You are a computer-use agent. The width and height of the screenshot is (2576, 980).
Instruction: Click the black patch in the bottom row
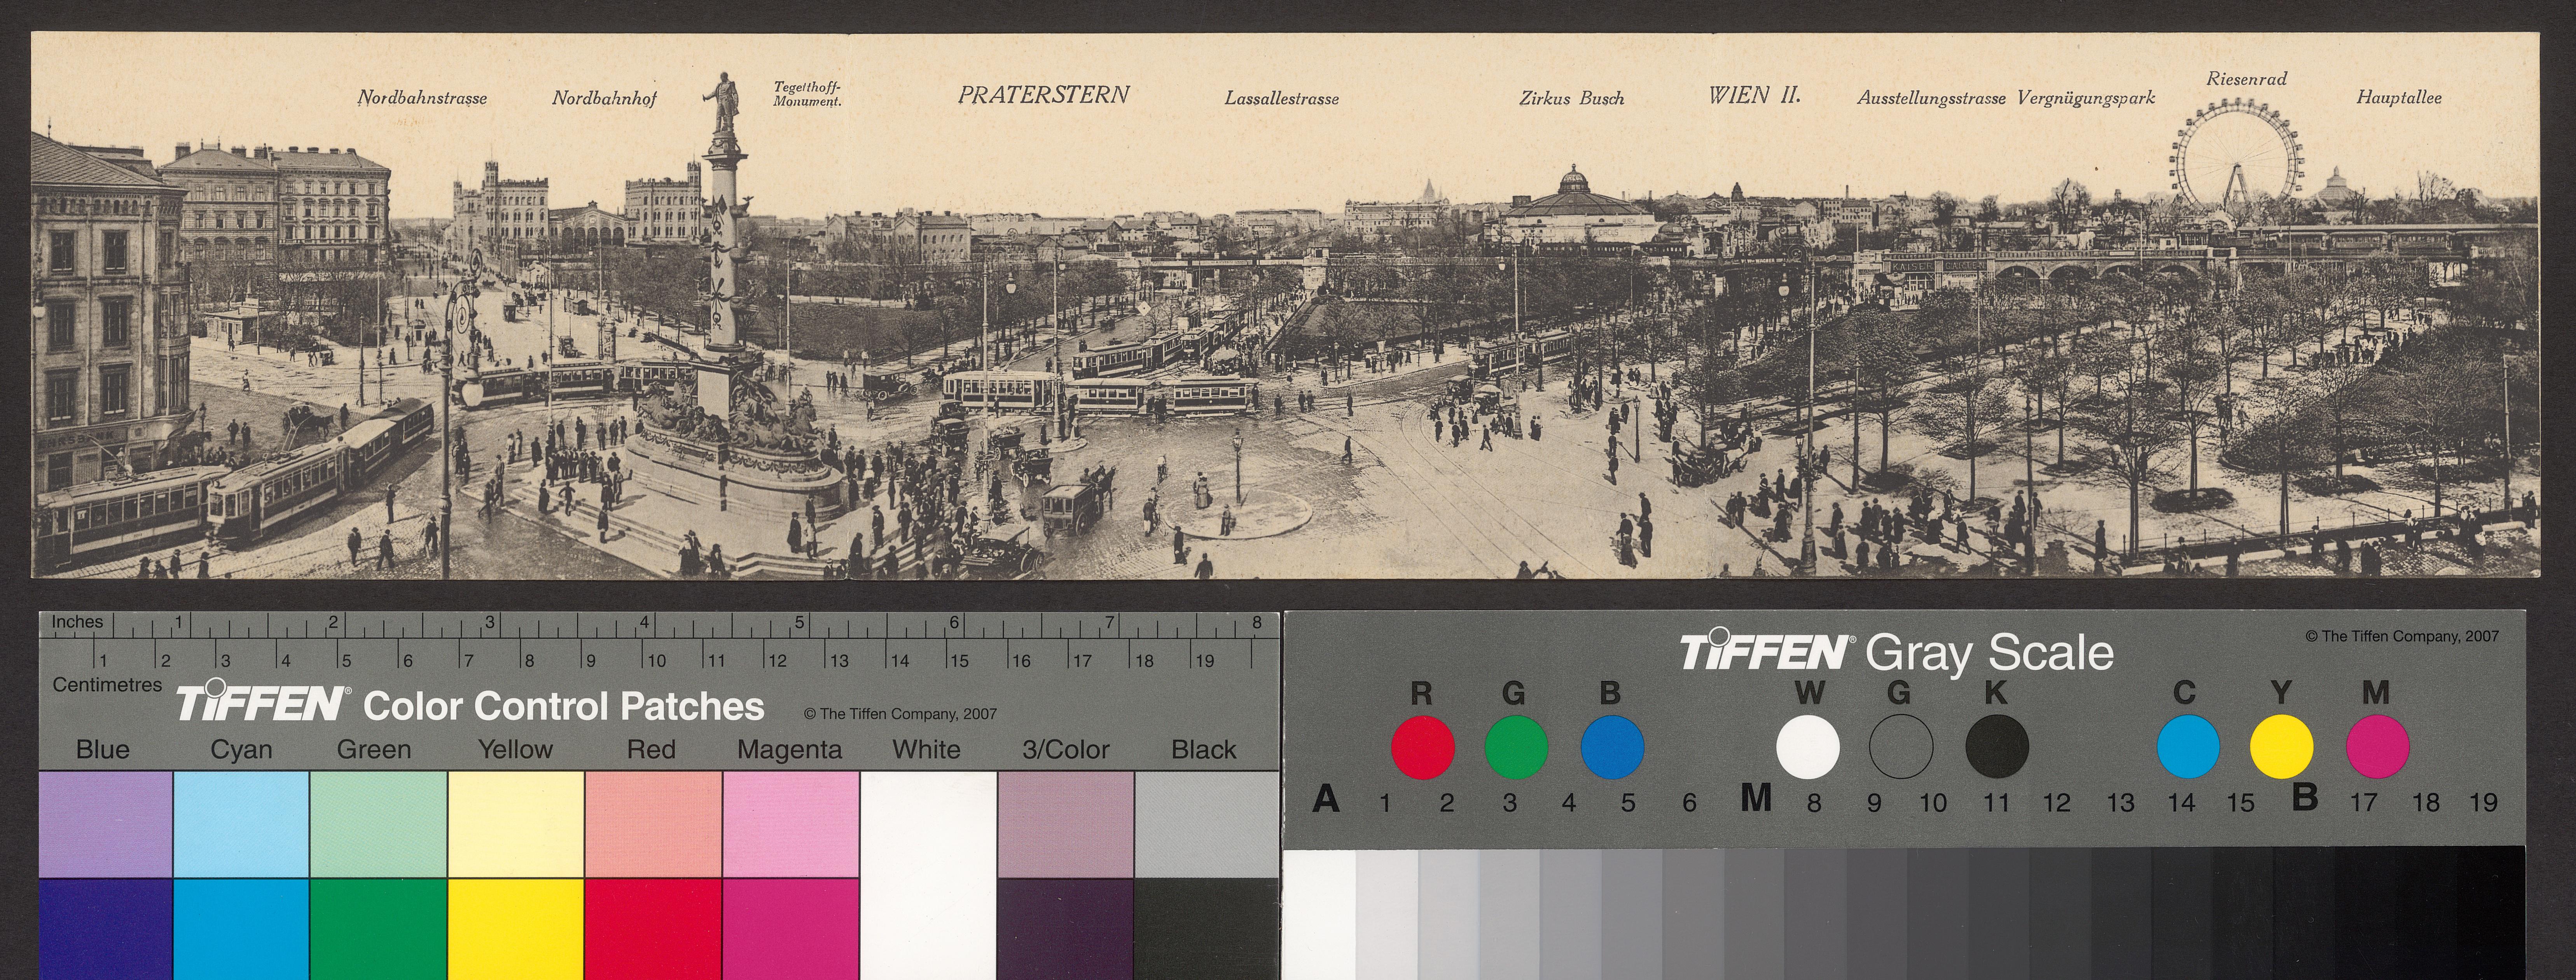pos(1207,929)
